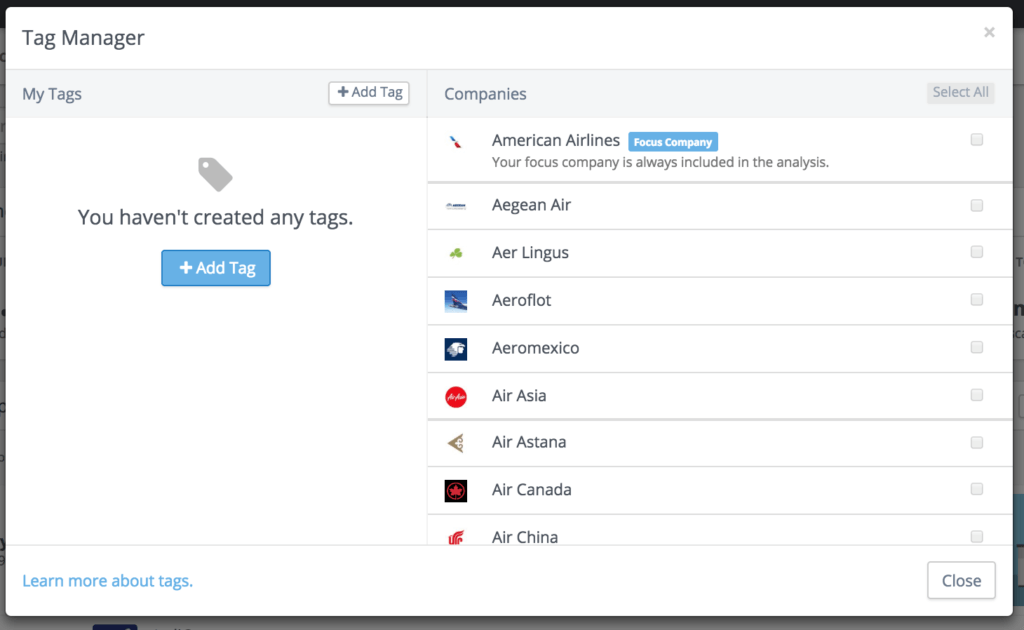Tick the Air Canada checkbox

(x=976, y=489)
